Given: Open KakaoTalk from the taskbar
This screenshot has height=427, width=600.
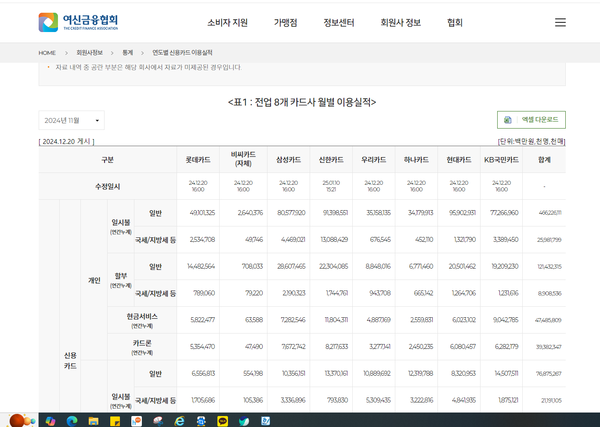Looking at the screenshot, I should coord(222,421).
